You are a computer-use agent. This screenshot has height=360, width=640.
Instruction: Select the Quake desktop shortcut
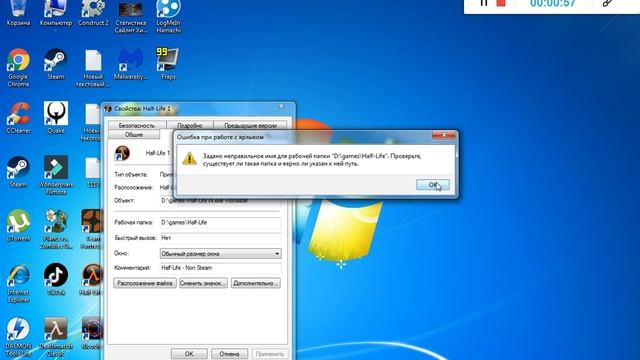click(56, 118)
